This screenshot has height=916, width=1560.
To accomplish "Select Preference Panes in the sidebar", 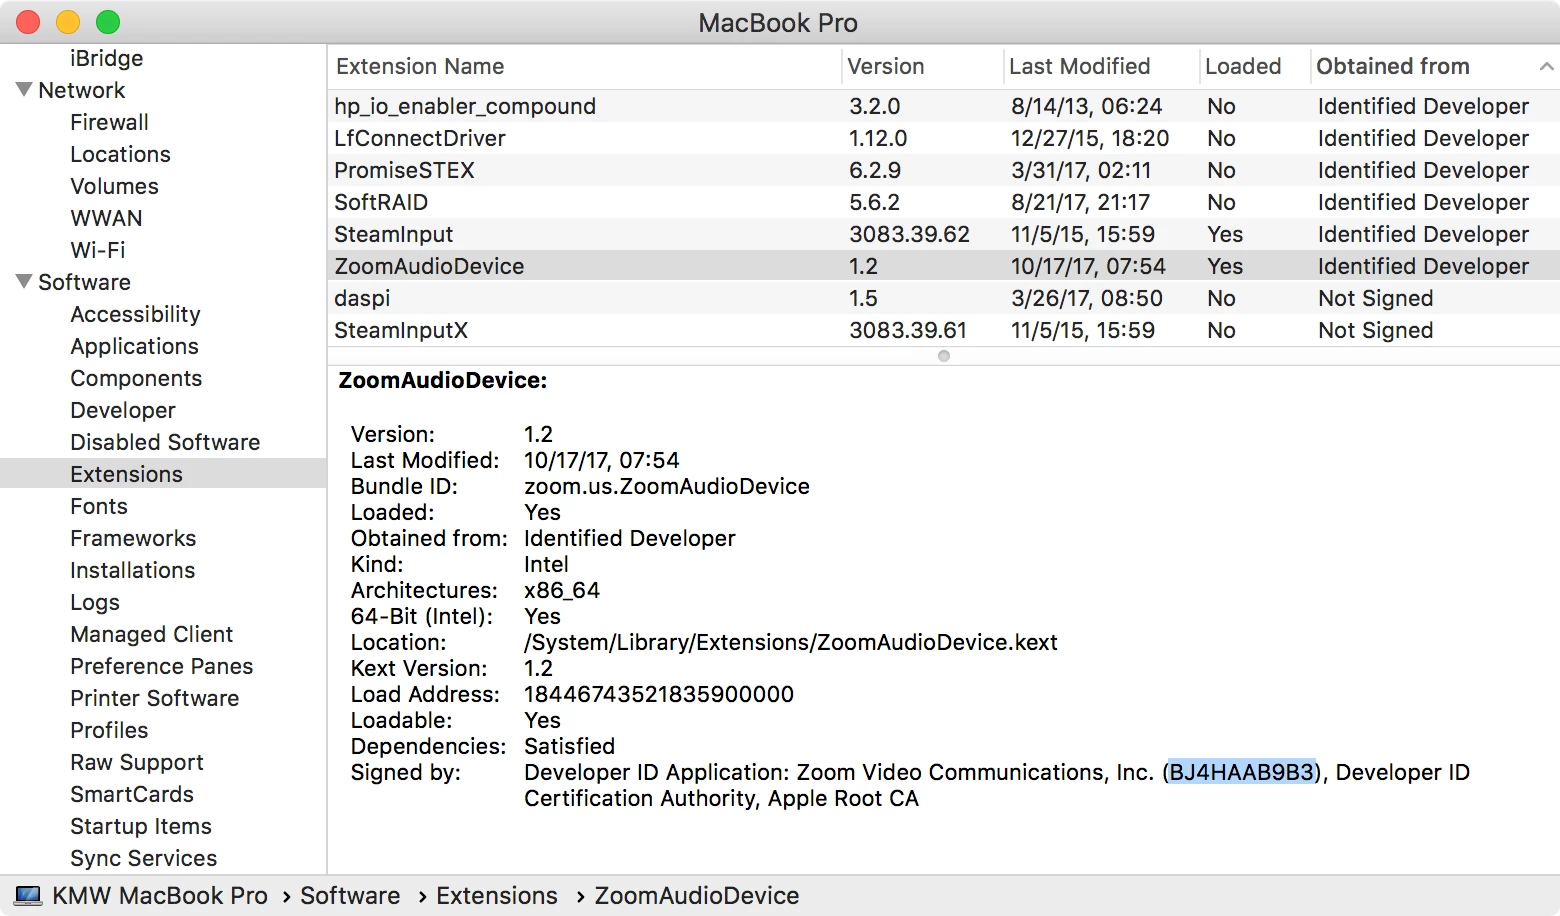I will tap(161, 666).
